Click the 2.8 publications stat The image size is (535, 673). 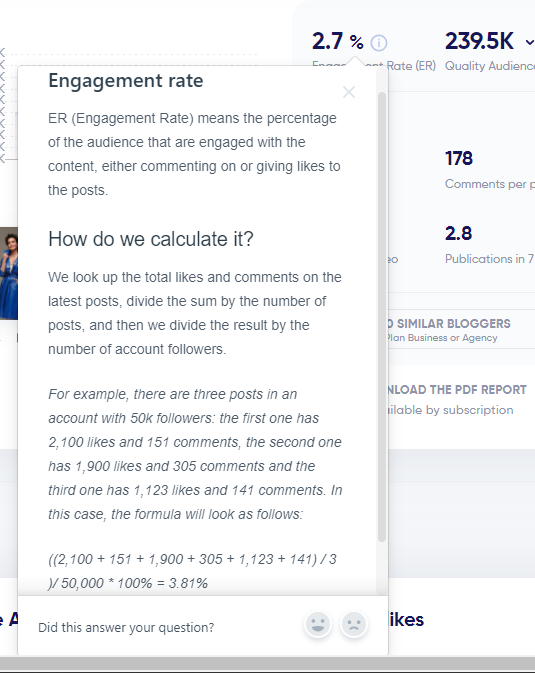tap(458, 233)
